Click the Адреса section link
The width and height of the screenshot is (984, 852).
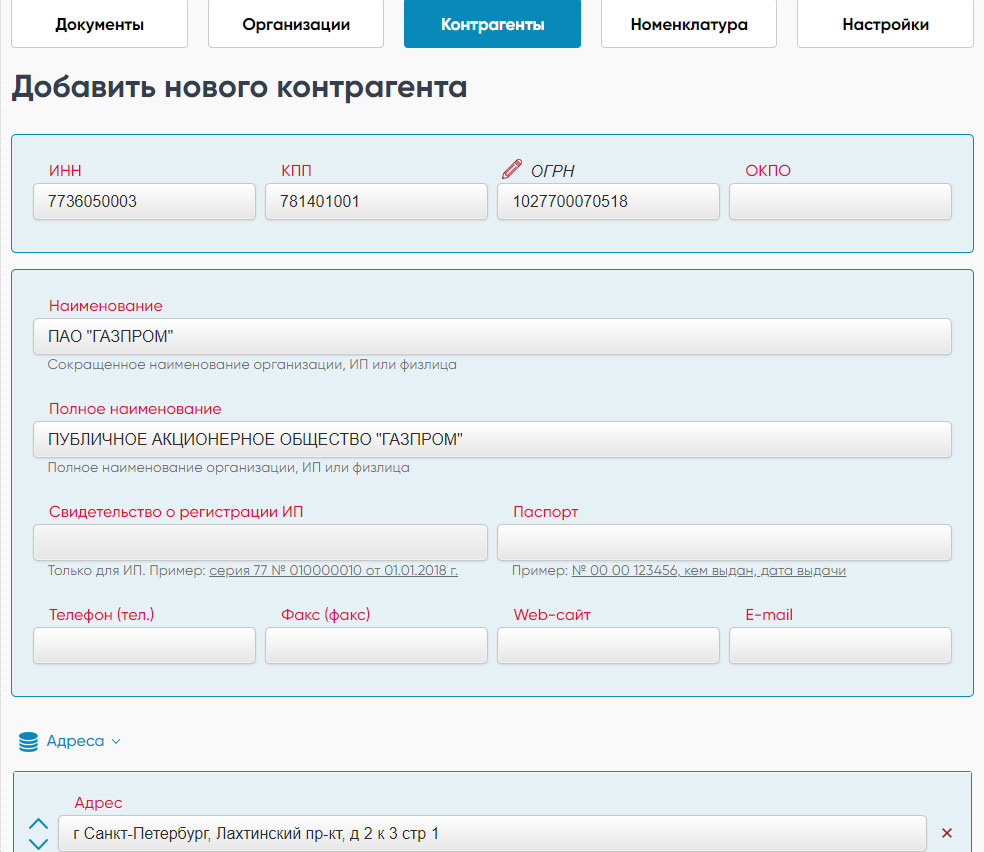coord(75,741)
